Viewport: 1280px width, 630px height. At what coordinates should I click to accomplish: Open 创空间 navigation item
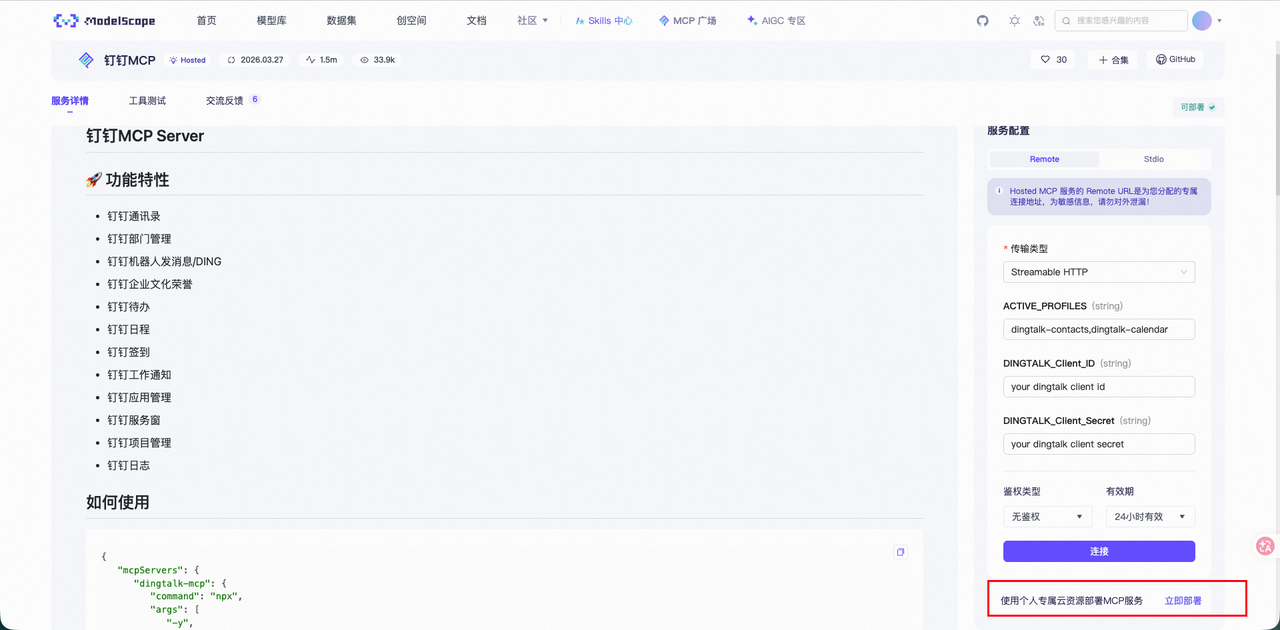coord(411,20)
